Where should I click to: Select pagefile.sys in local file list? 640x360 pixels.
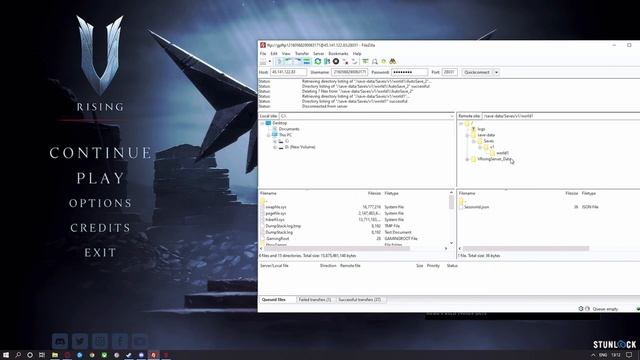276,213
